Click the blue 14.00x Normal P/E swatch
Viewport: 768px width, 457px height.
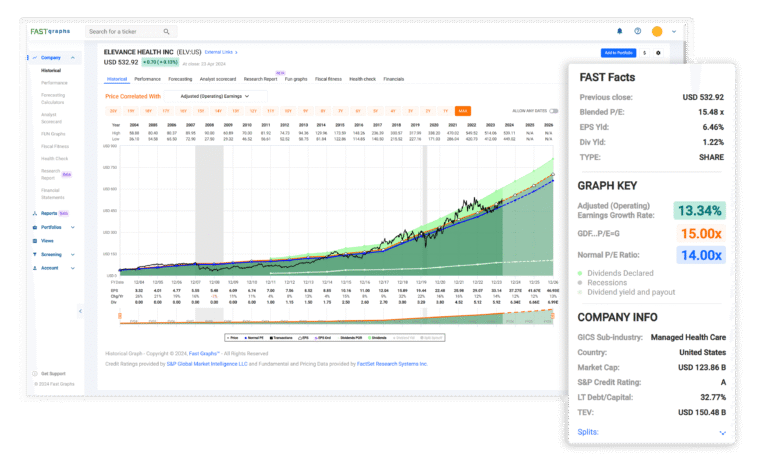point(701,255)
